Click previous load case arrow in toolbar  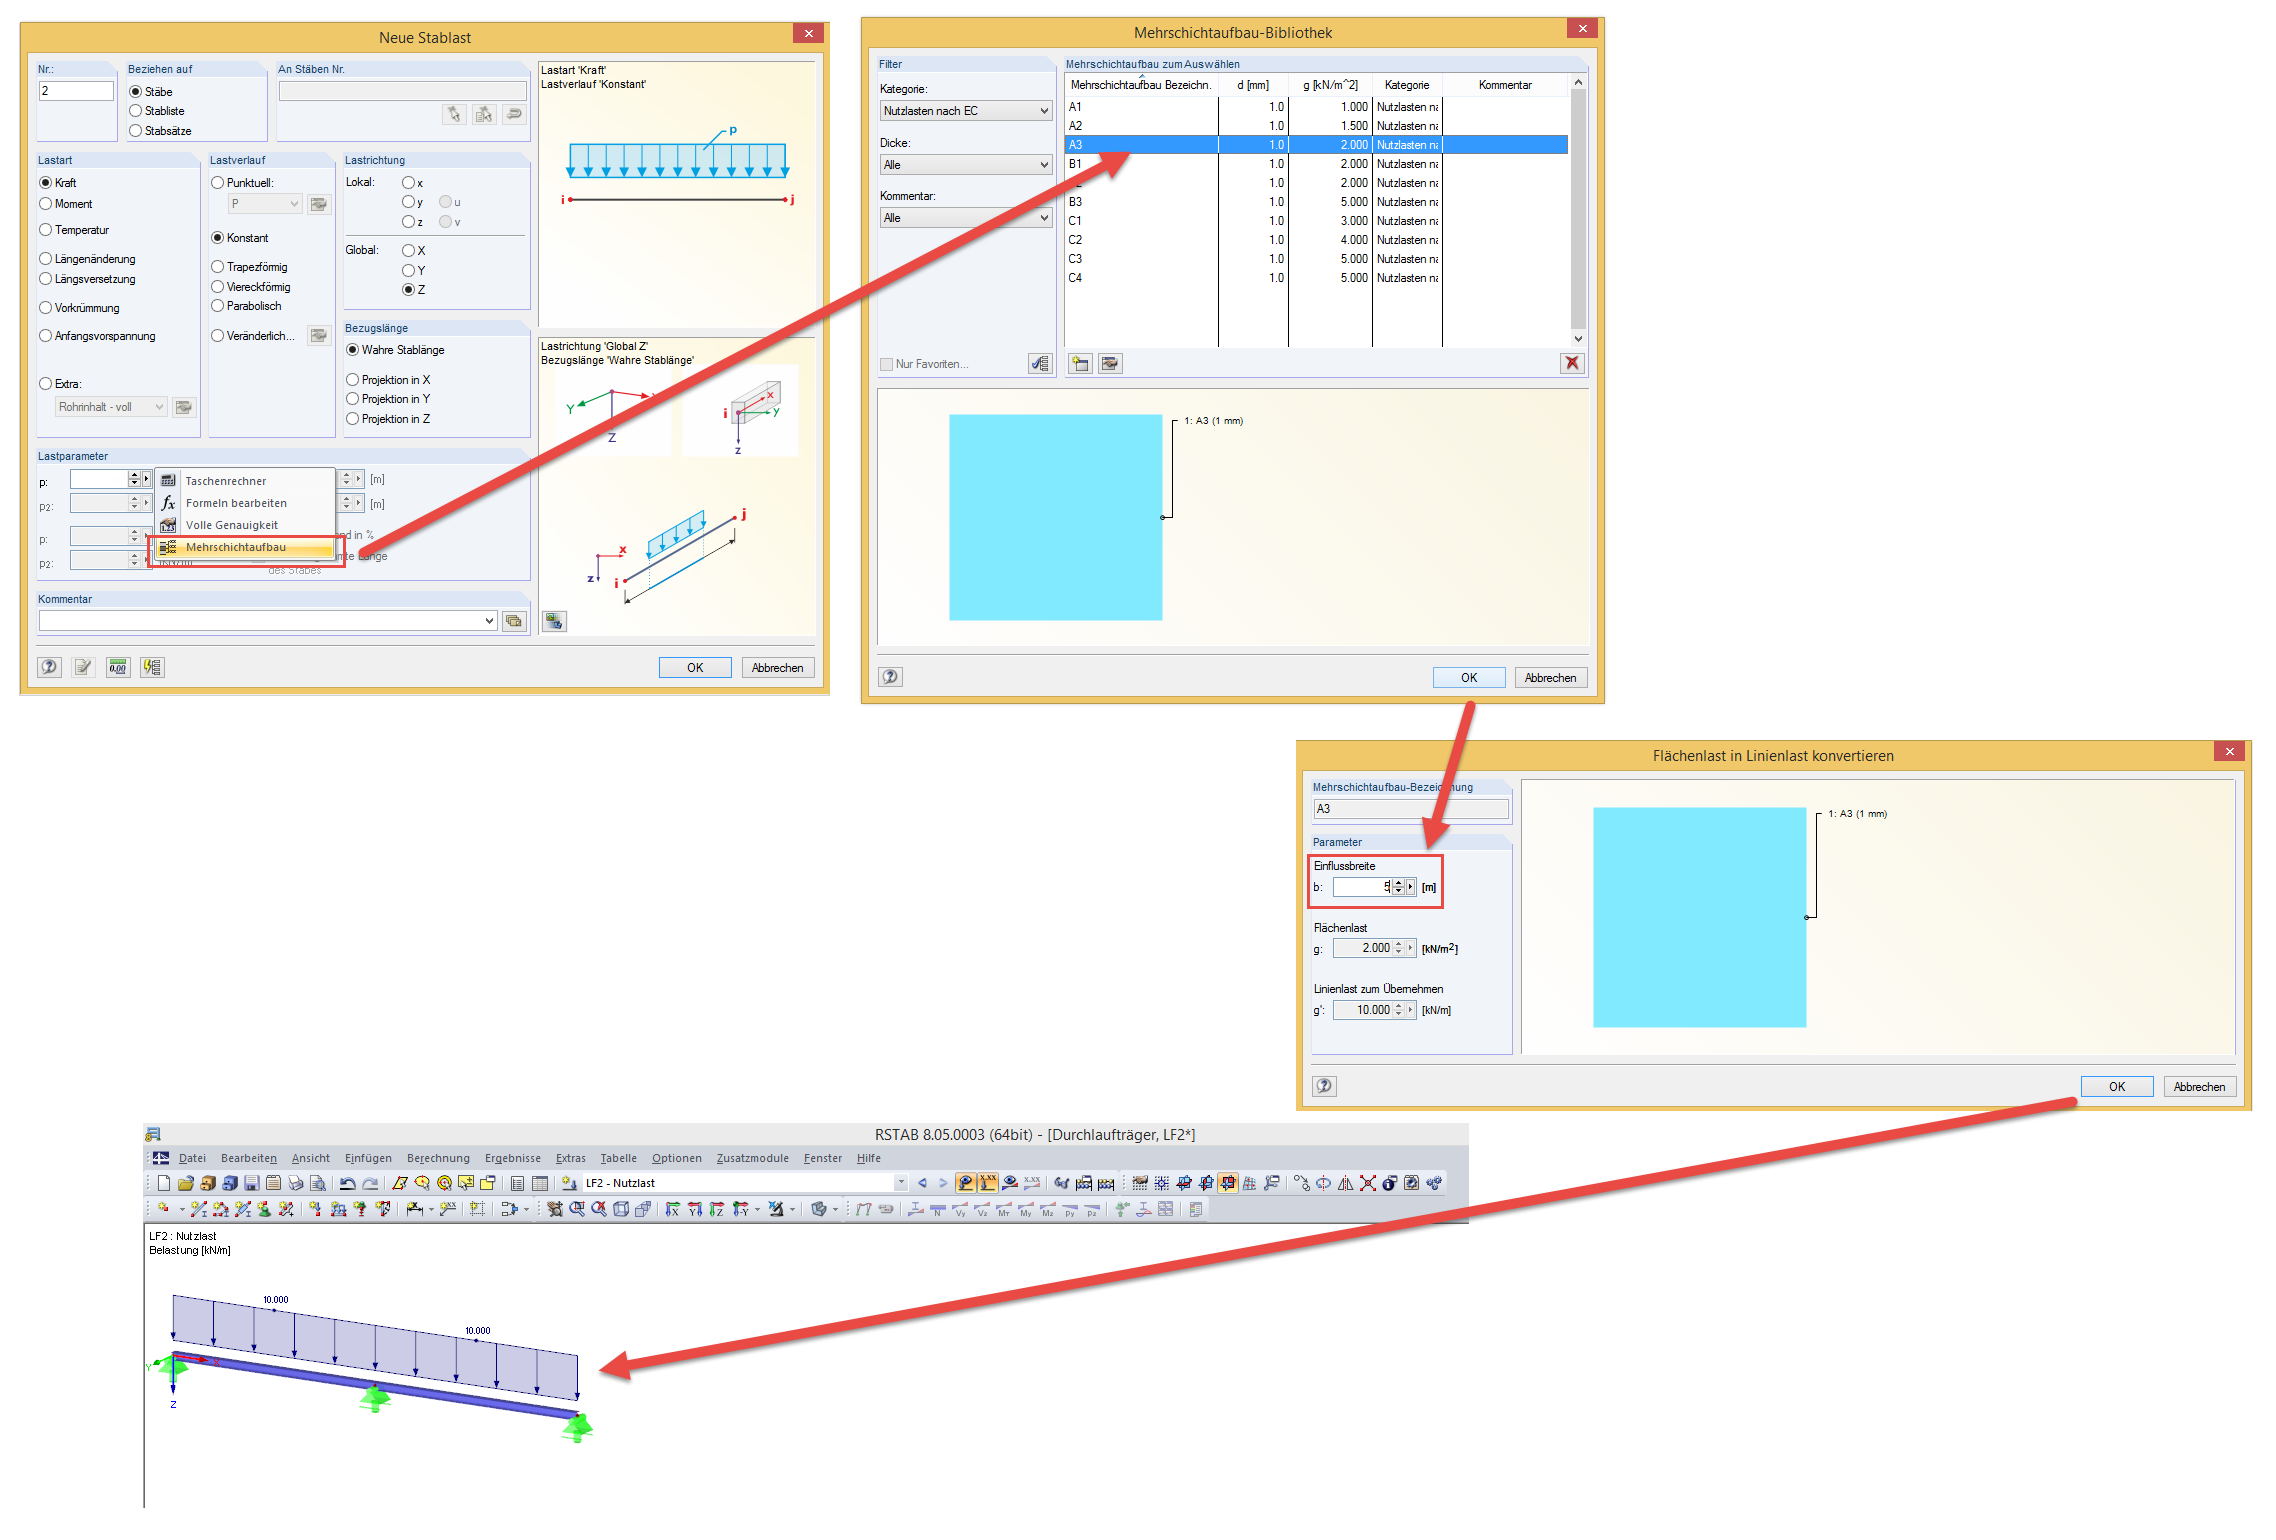(922, 1183)
